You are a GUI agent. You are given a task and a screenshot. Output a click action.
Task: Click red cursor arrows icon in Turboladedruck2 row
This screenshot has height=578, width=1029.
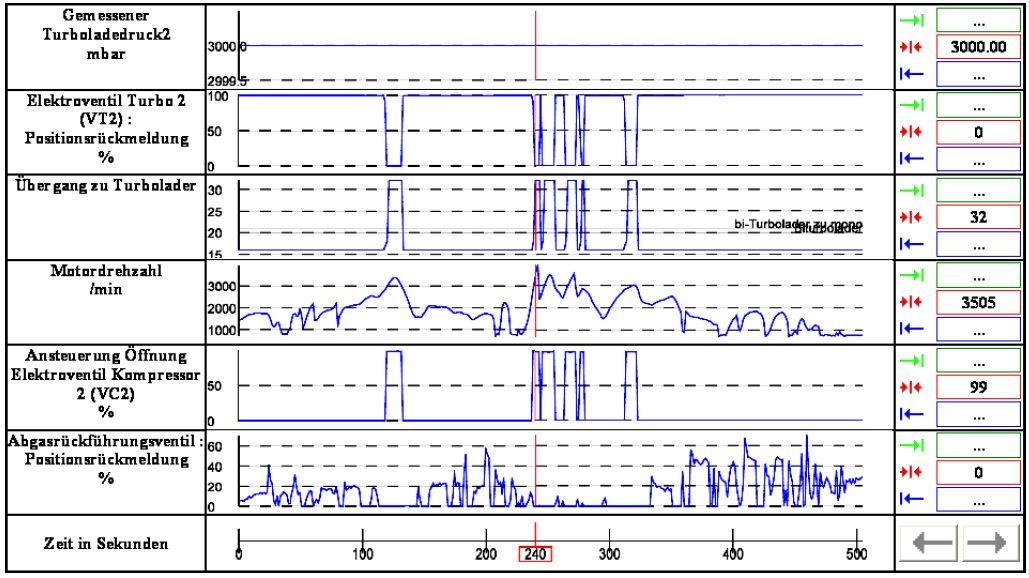point(912,47)
